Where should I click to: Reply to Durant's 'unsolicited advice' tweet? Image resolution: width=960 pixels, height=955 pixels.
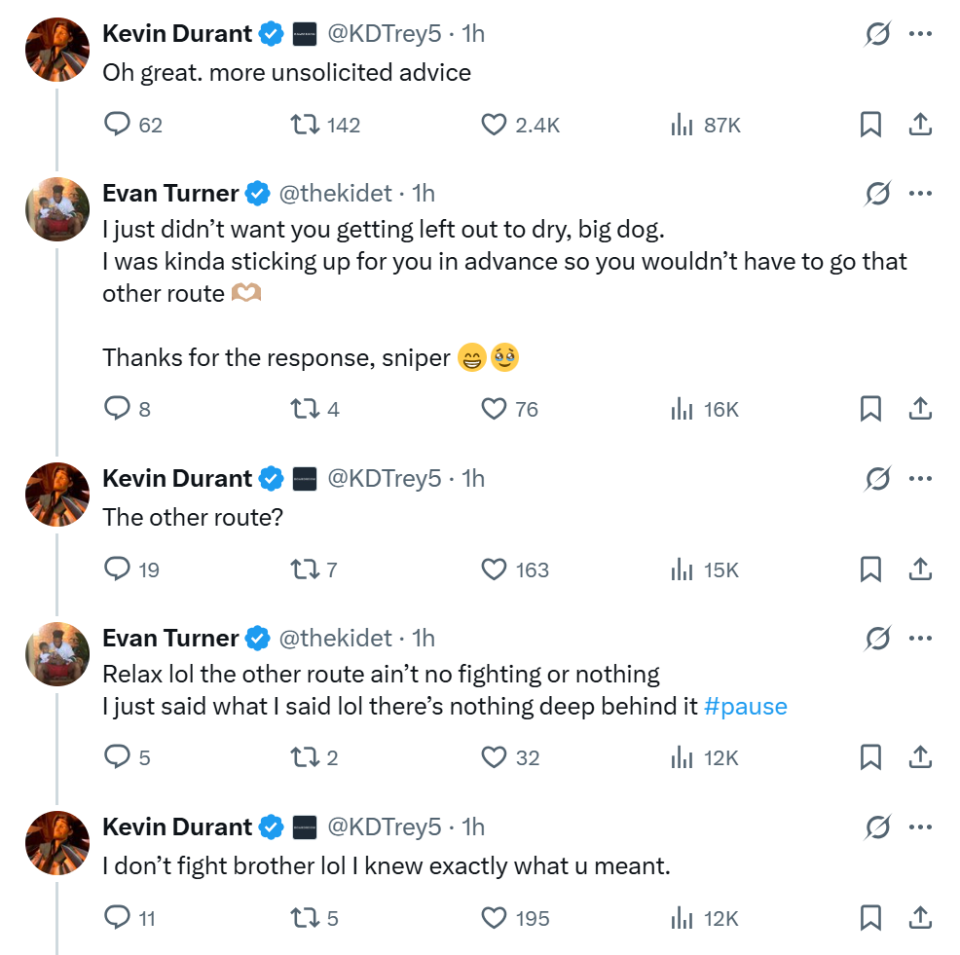point(118,125)
